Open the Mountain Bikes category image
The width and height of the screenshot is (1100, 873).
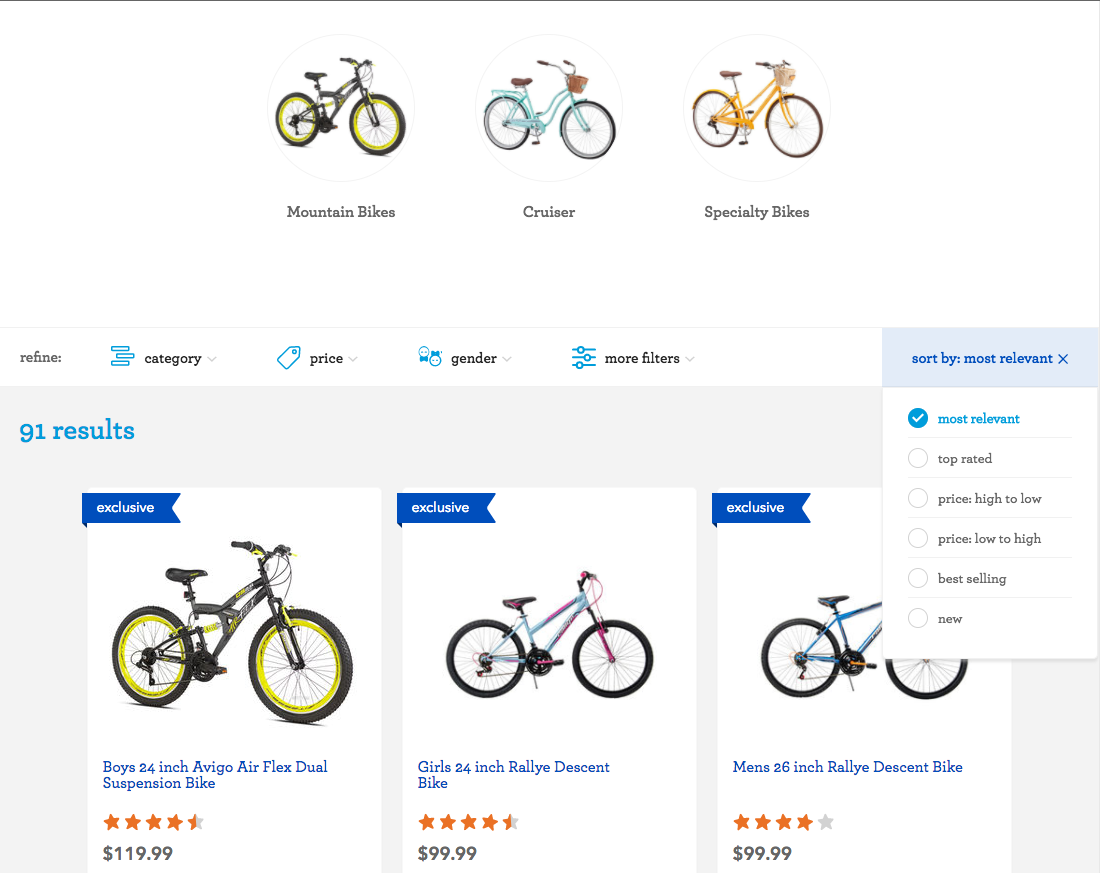click(x=341, y=108)
